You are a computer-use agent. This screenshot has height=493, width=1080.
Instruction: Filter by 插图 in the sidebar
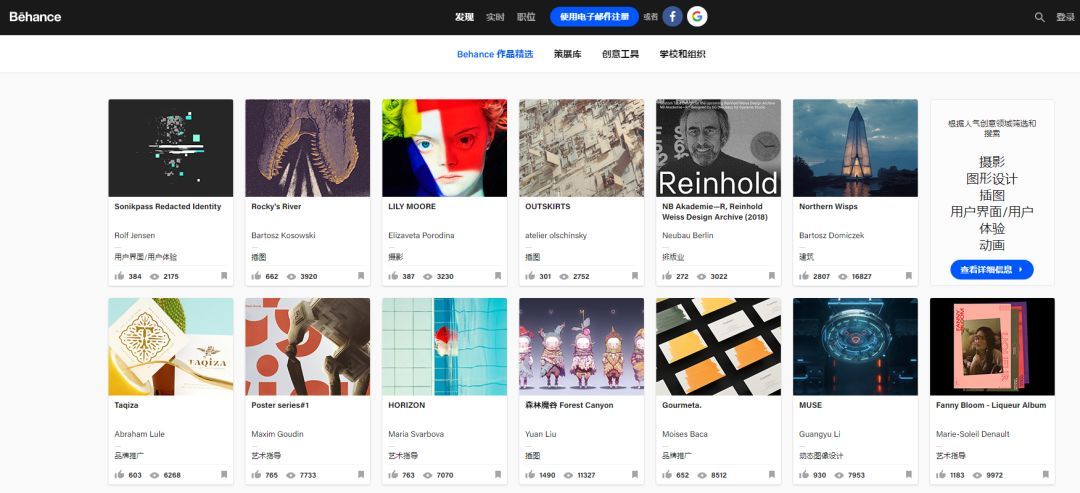(x=992, y=196)
